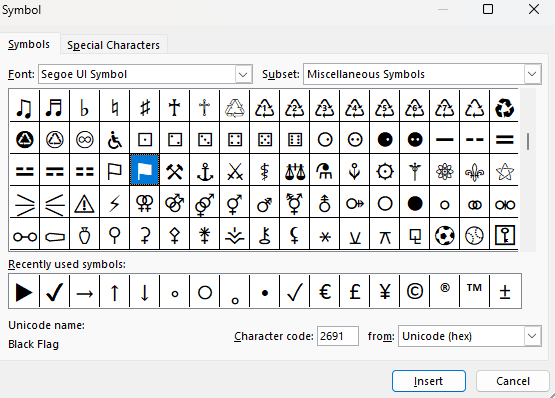Viewport: 555px width, 398px height.
Task: Select the highlighted black flag symbol
Action: [144, 170]
